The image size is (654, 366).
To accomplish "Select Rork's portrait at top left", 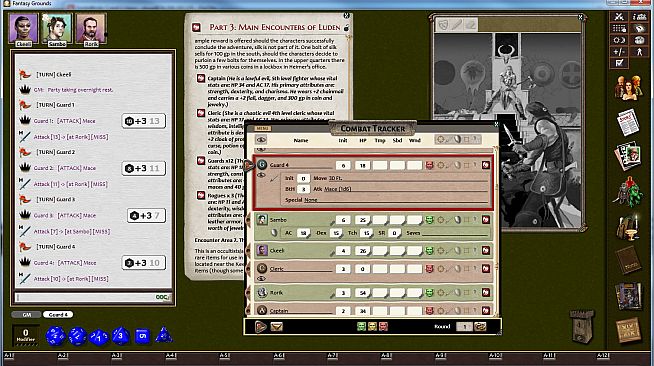I will pyautogui.click(x=91, y=29).
